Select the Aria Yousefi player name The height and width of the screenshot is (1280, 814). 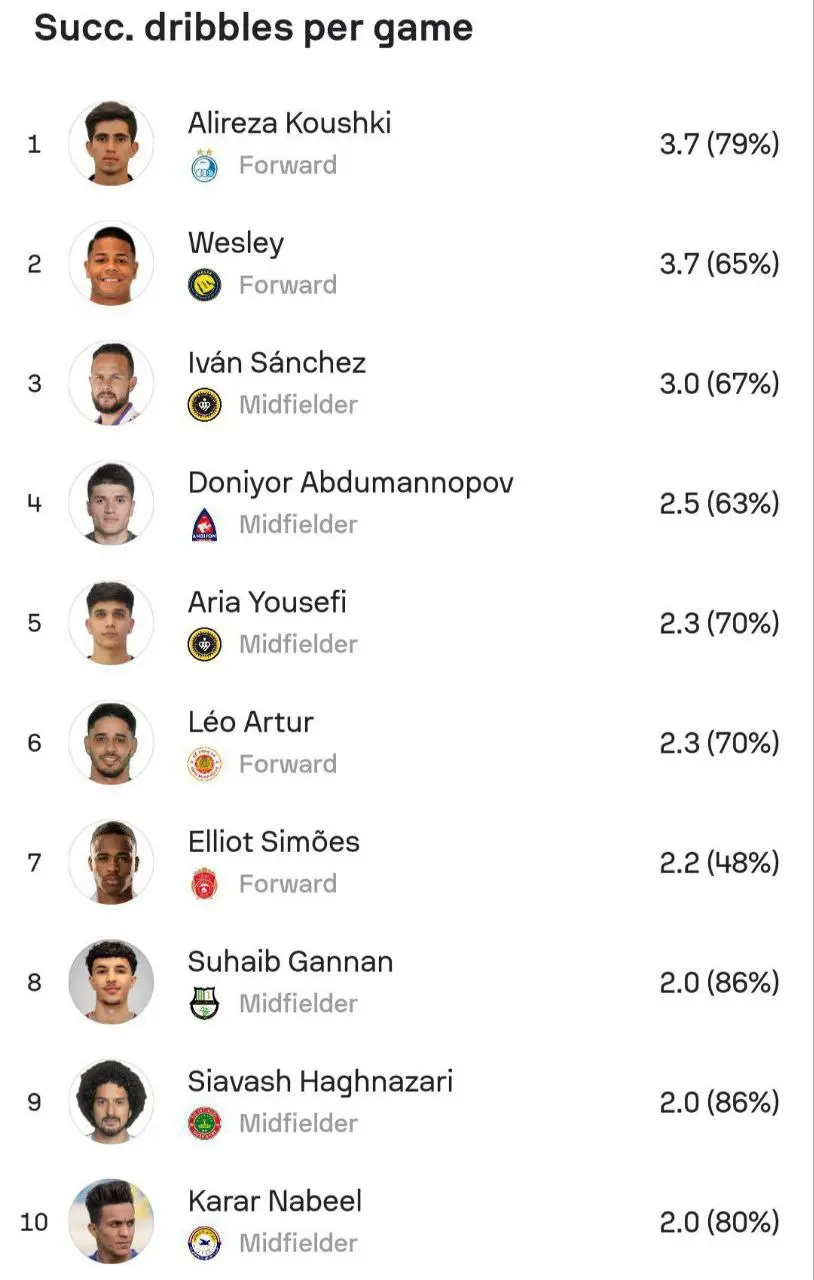[x=267, y=602]
